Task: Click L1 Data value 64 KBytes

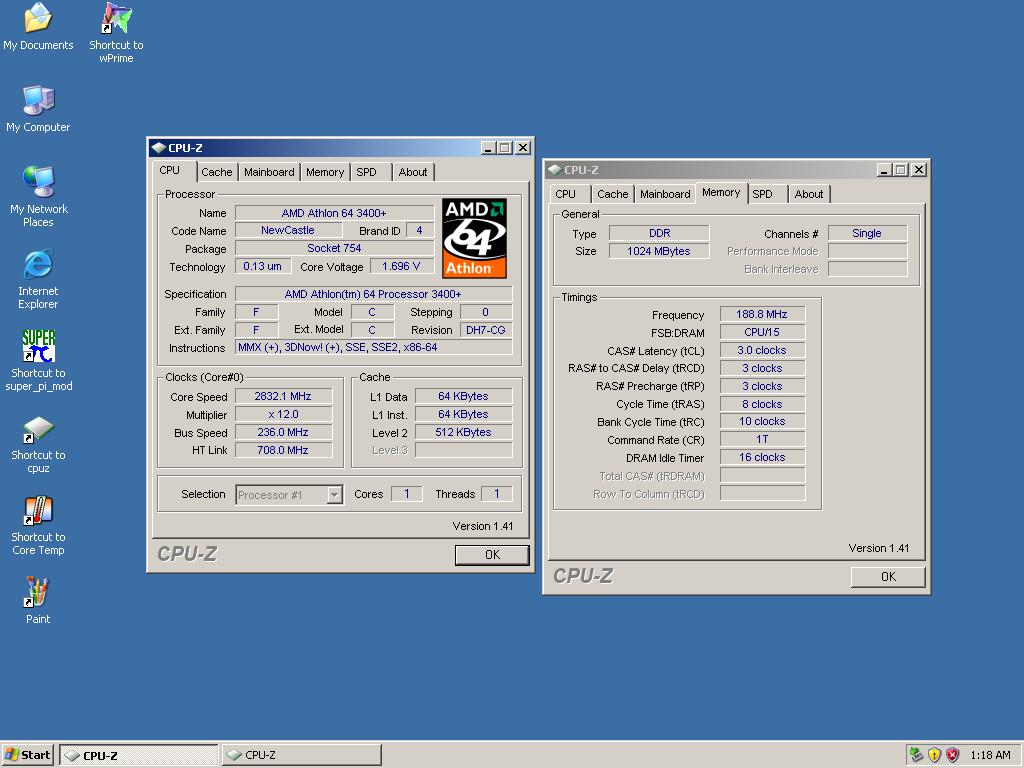Action: (464, 396)
